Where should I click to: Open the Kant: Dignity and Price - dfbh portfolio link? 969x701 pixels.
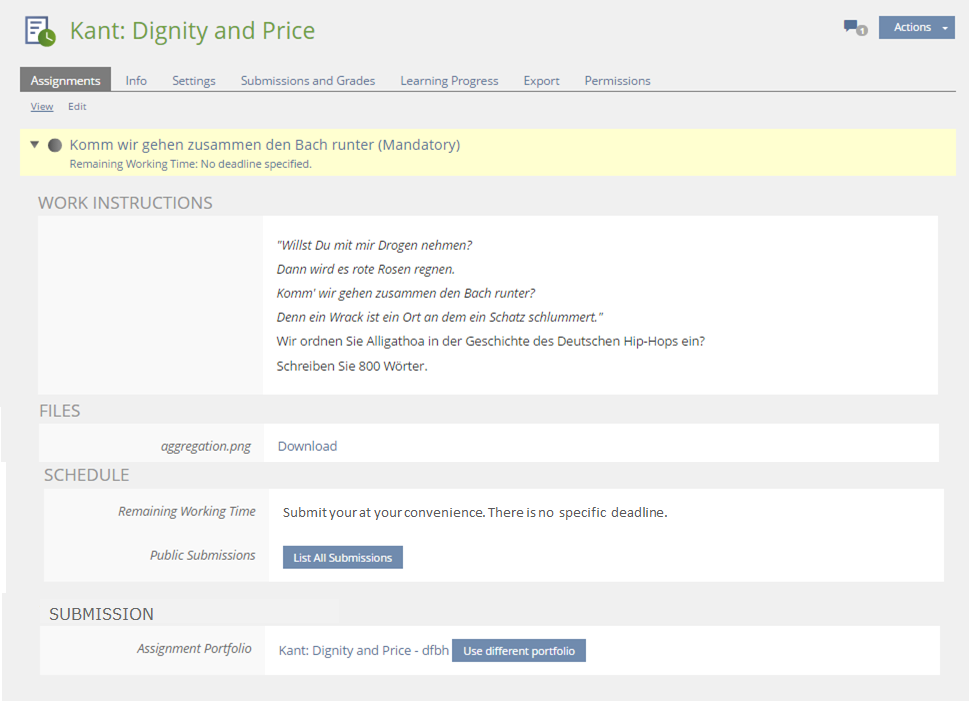click(363, 650)
